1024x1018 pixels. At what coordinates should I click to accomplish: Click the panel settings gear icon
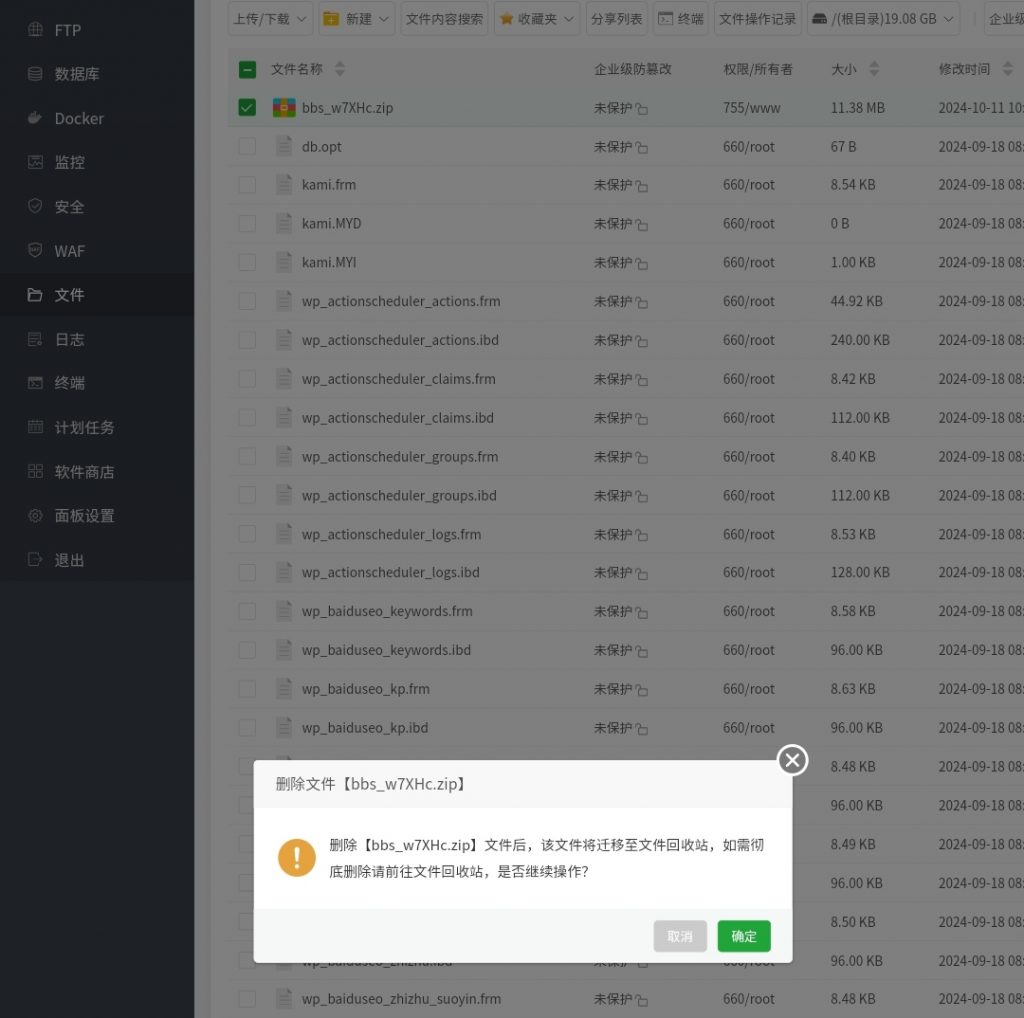[35, 516]
